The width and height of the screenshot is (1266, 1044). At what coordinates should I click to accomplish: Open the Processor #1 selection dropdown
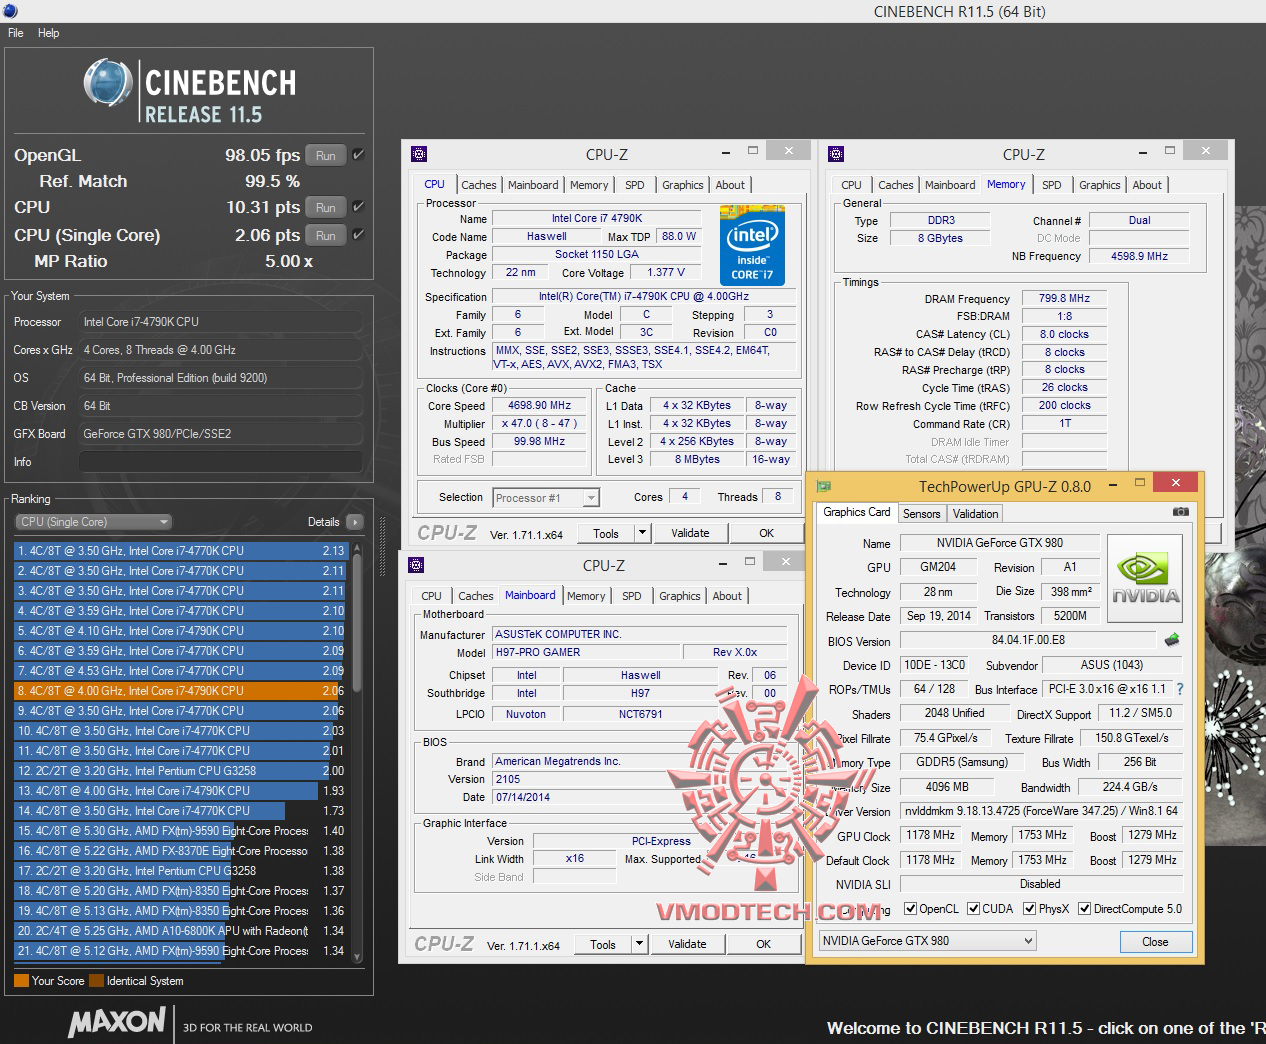pos(546,497)
